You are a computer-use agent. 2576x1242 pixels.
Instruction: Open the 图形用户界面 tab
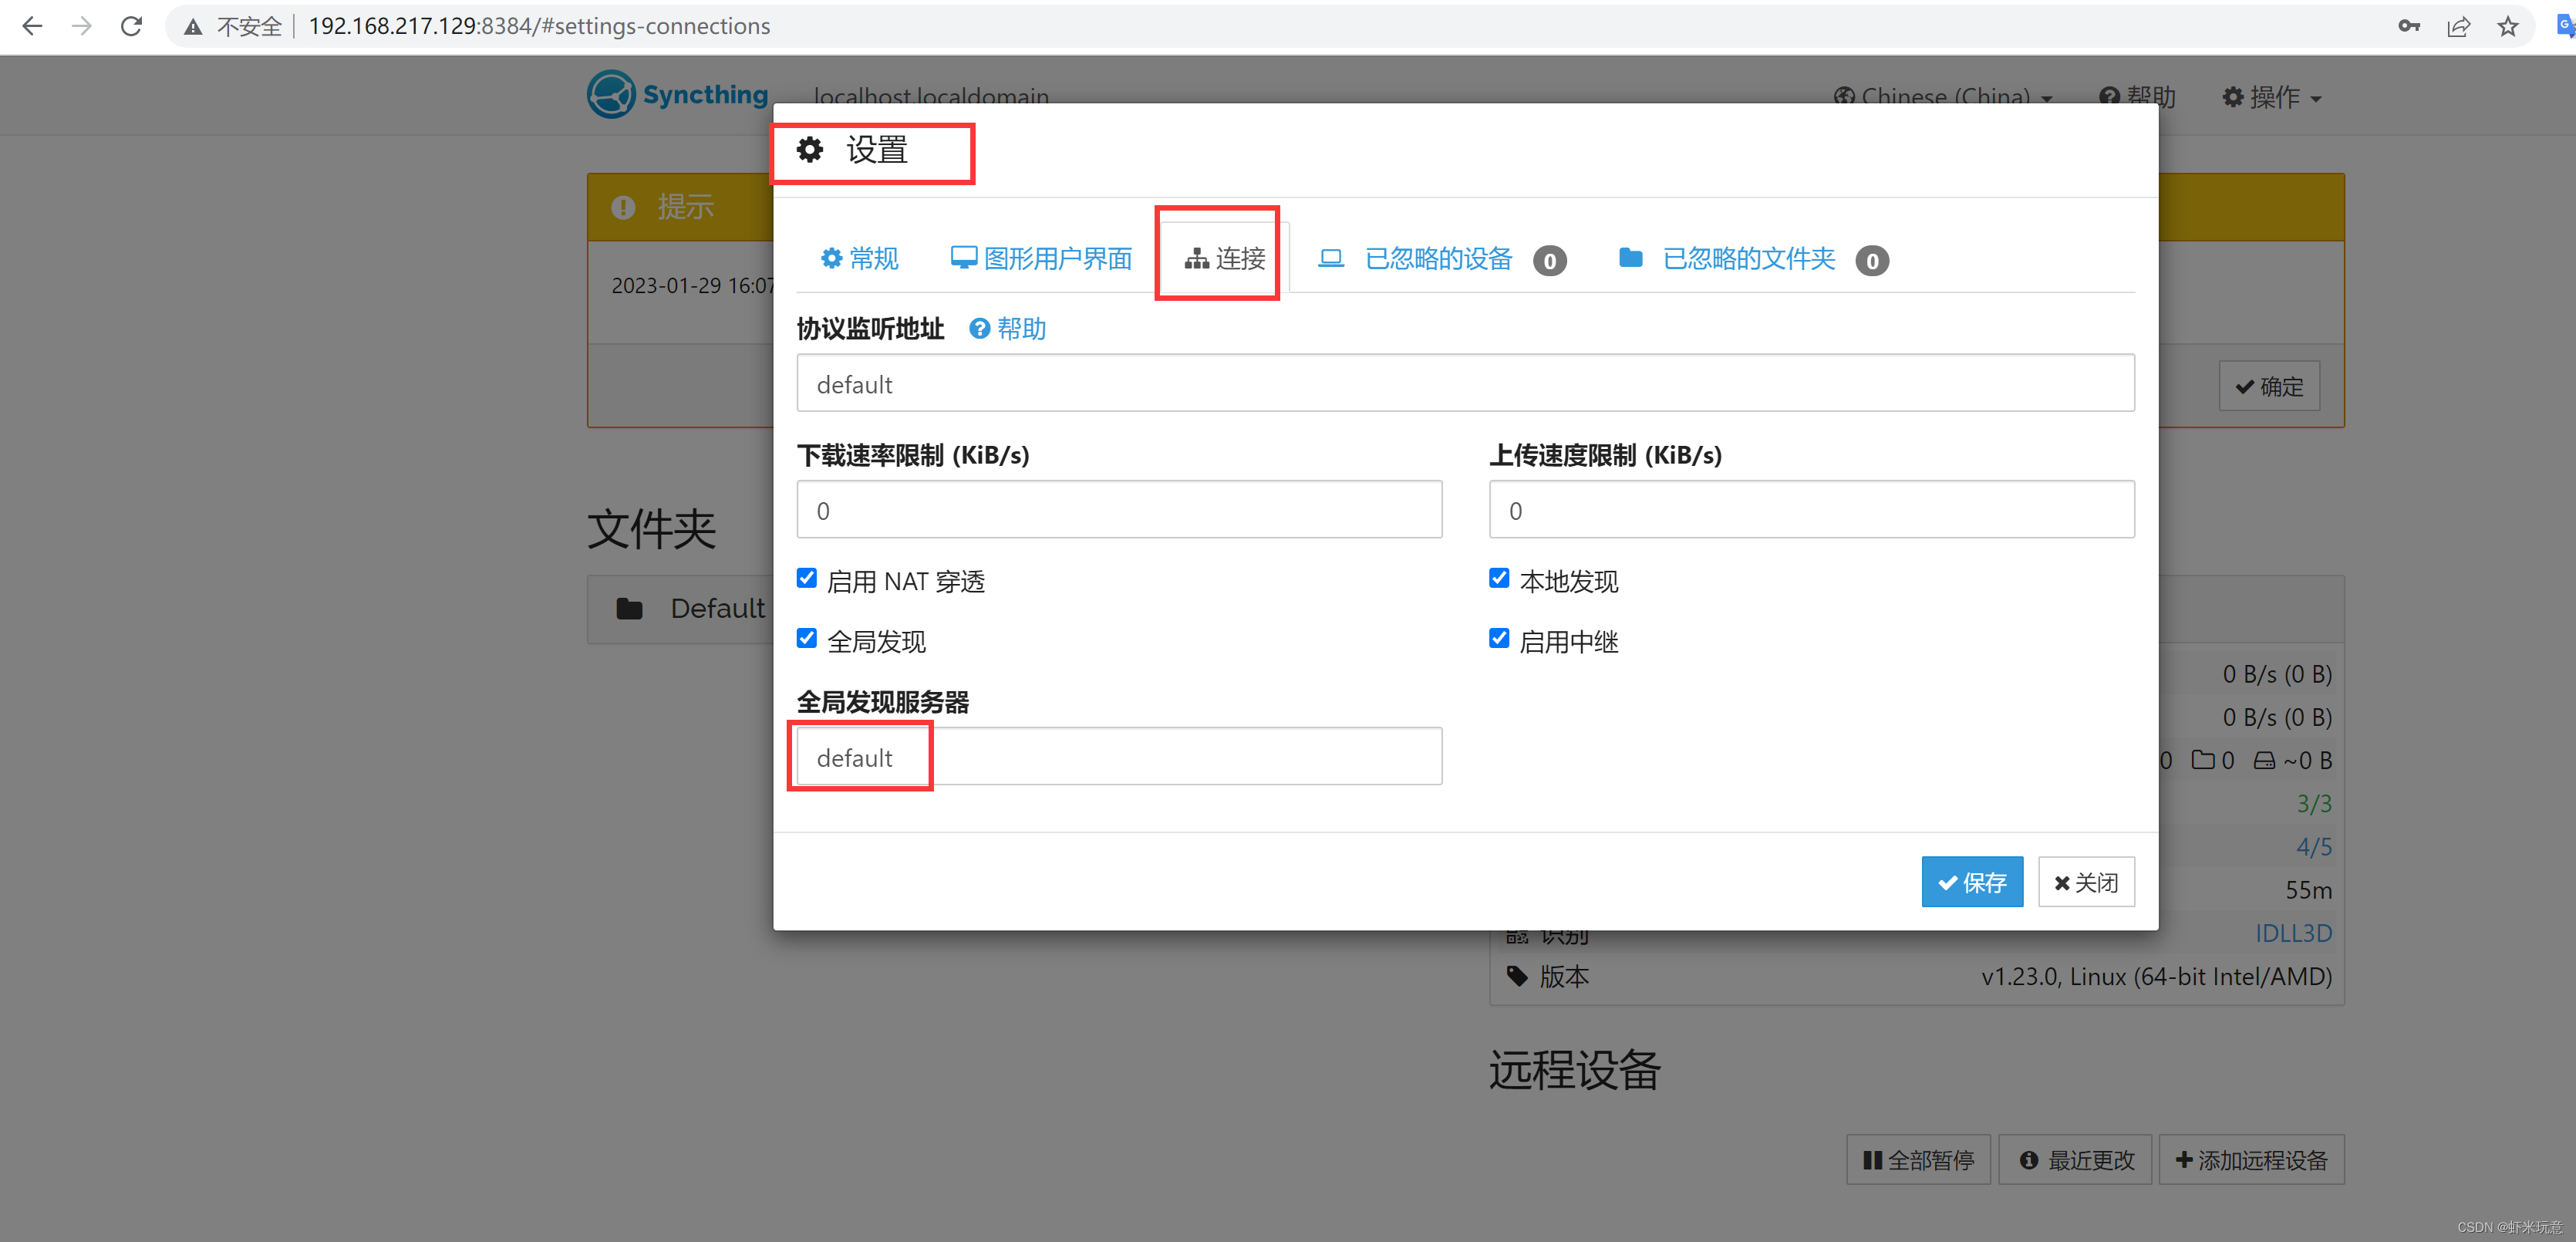[1041, 259]
